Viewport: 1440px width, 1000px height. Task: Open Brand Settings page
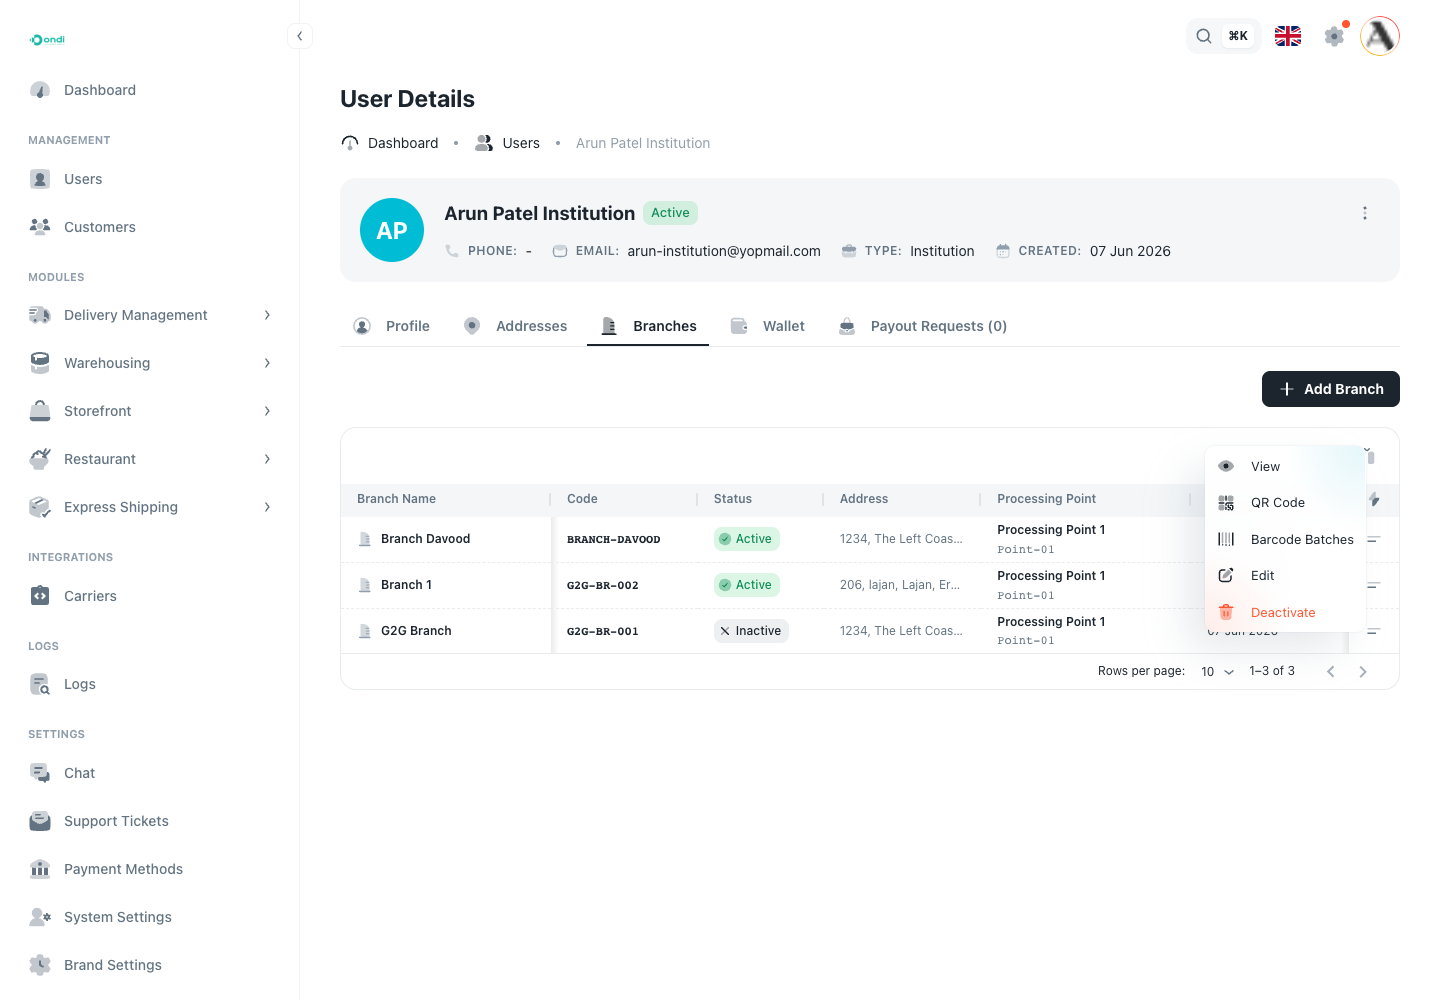point(150,965)
